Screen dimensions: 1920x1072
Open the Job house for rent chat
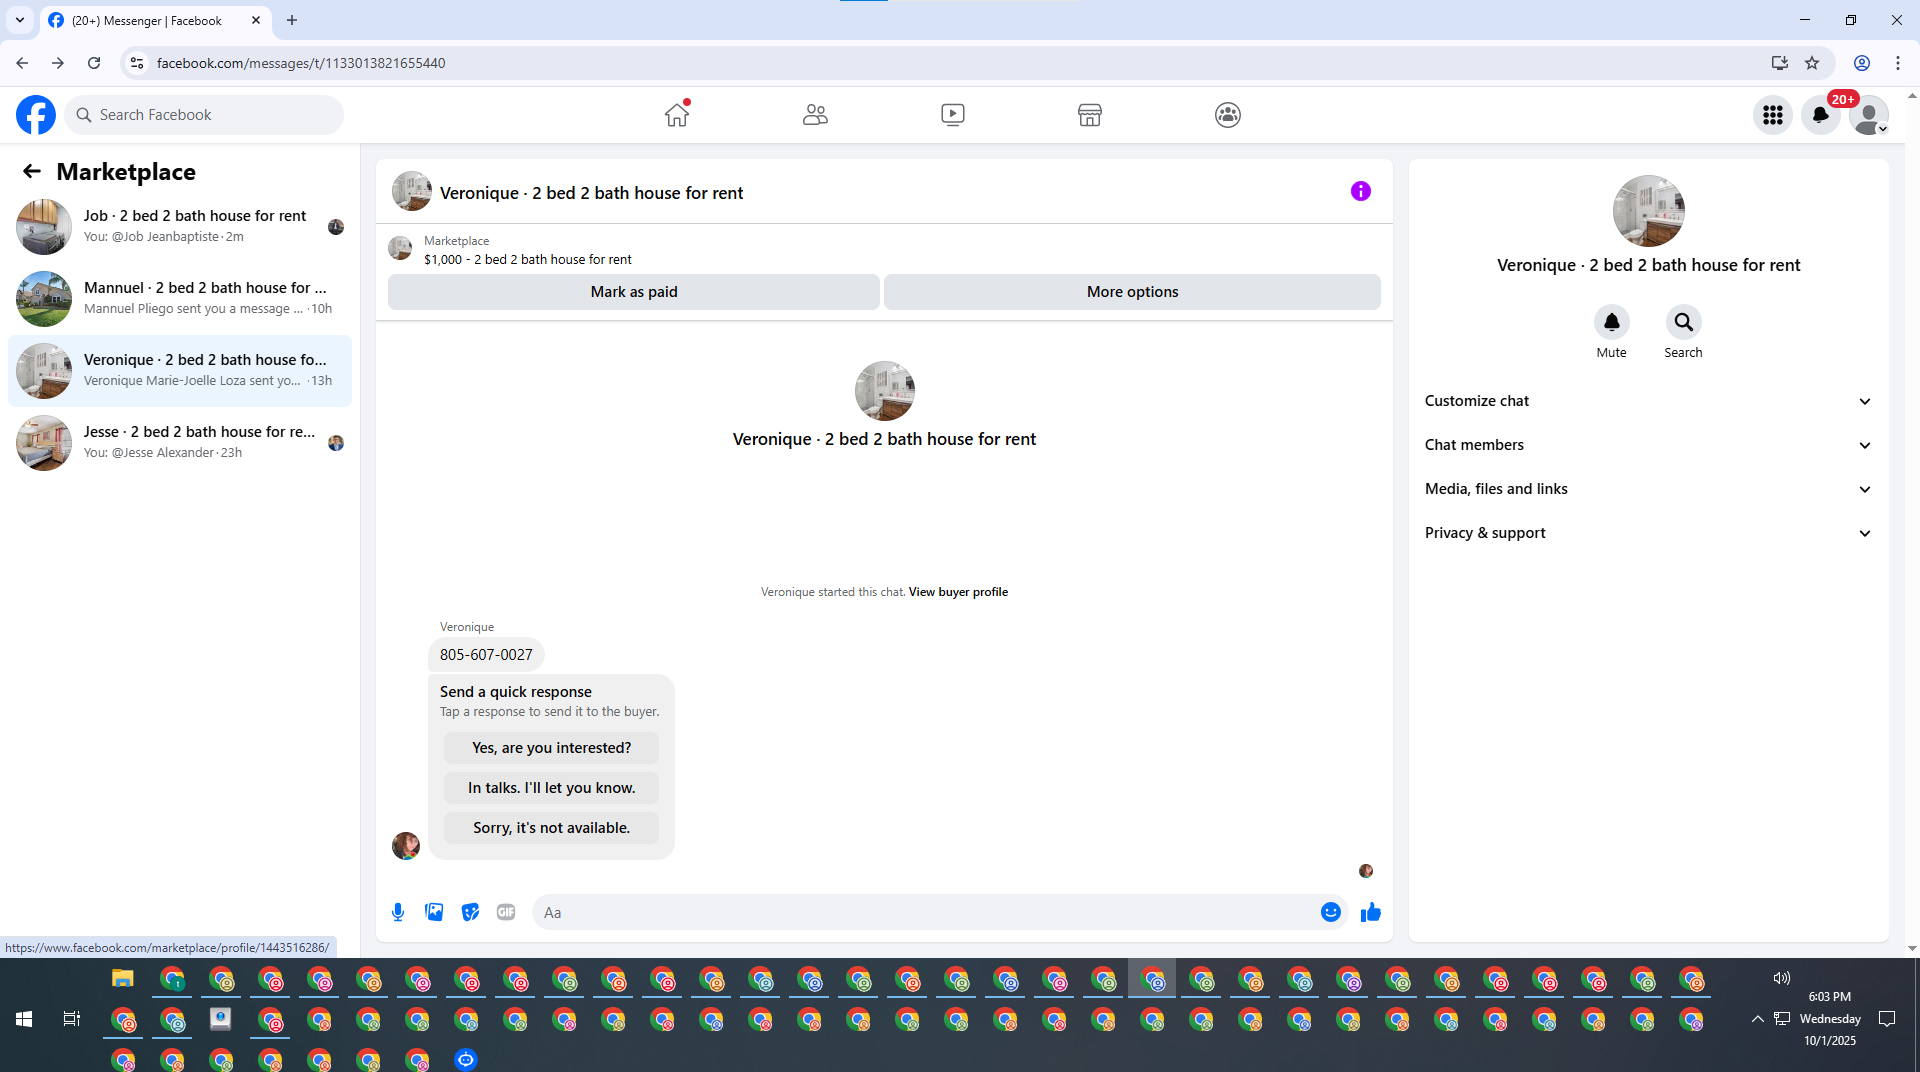click(x=180, y=226)
